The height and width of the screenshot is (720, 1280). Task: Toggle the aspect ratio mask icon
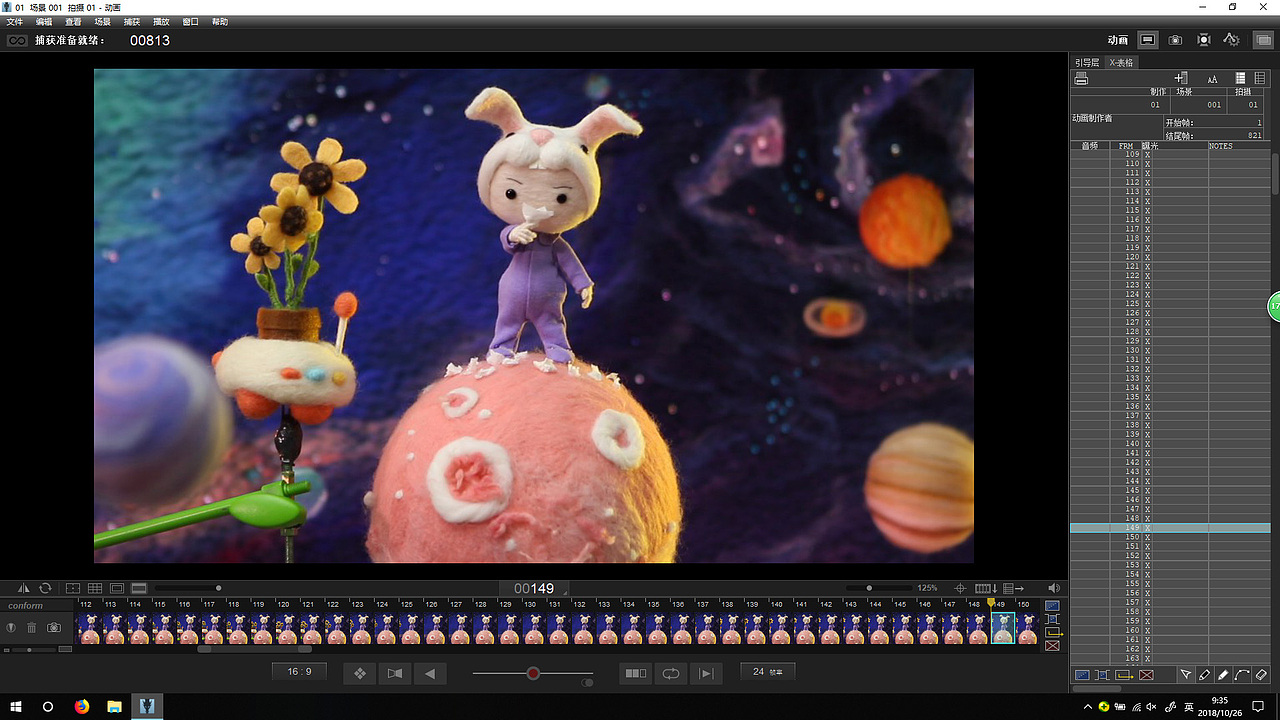point(117,588)
